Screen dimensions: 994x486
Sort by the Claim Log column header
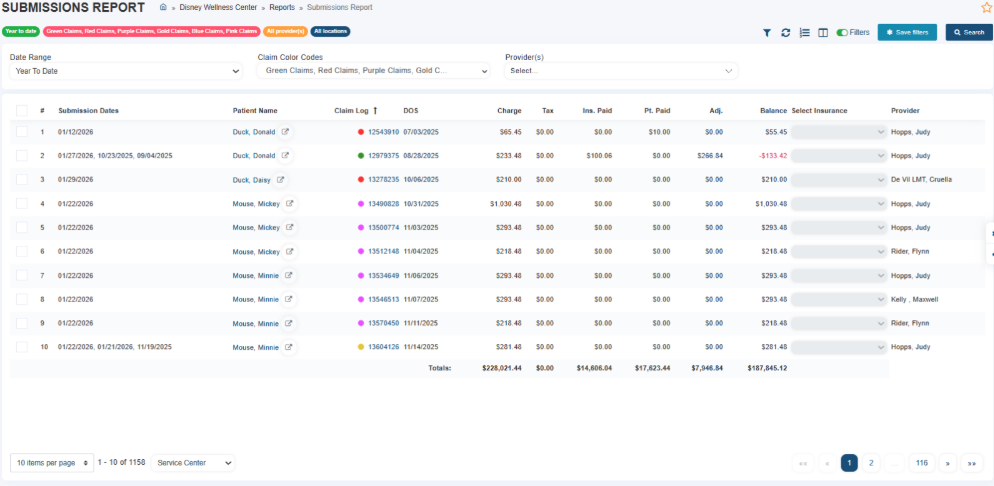click(351, 111)
